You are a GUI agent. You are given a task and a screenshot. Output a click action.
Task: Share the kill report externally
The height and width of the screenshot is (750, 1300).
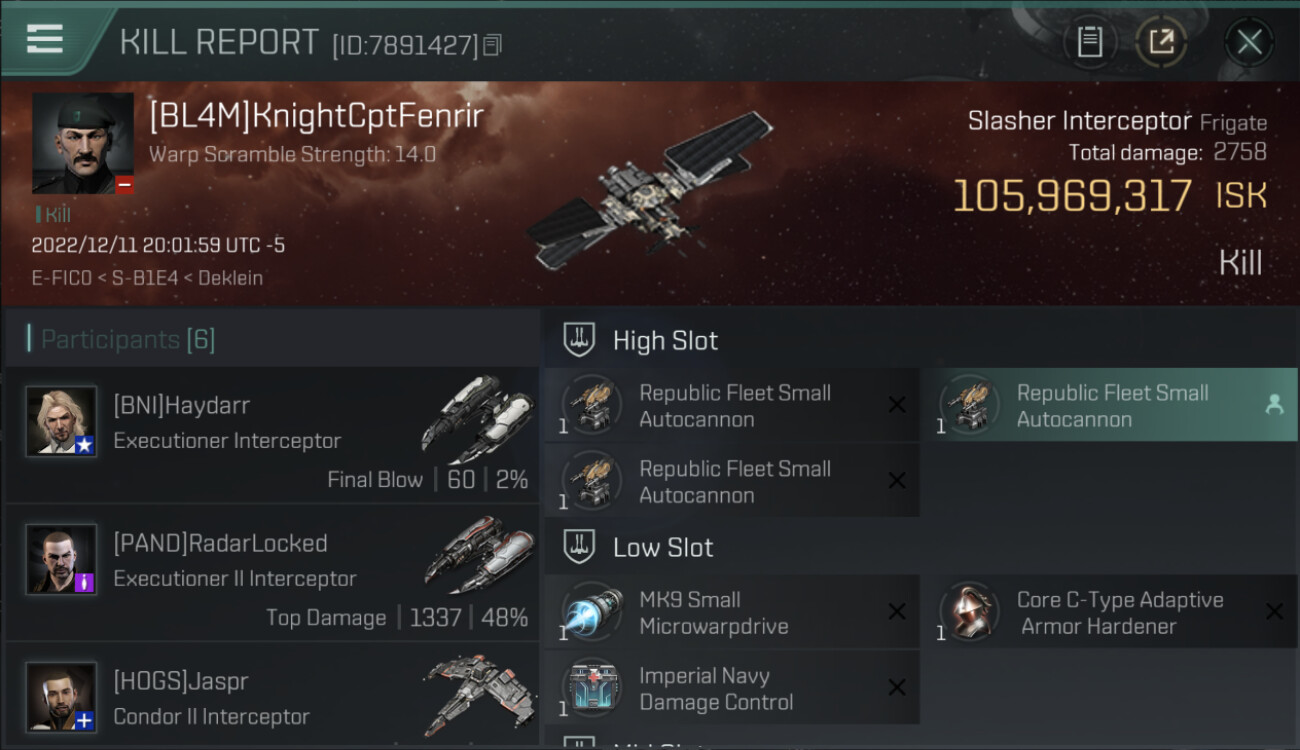[1160, 42]
